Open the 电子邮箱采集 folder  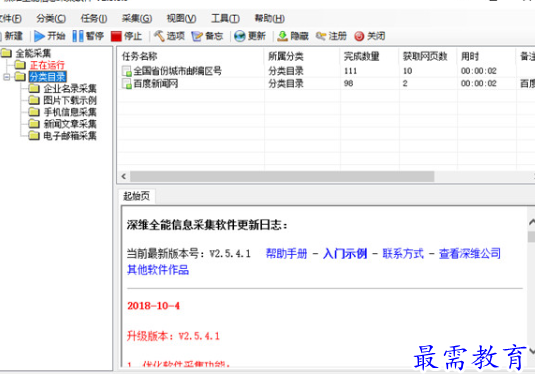click(70, 136)
